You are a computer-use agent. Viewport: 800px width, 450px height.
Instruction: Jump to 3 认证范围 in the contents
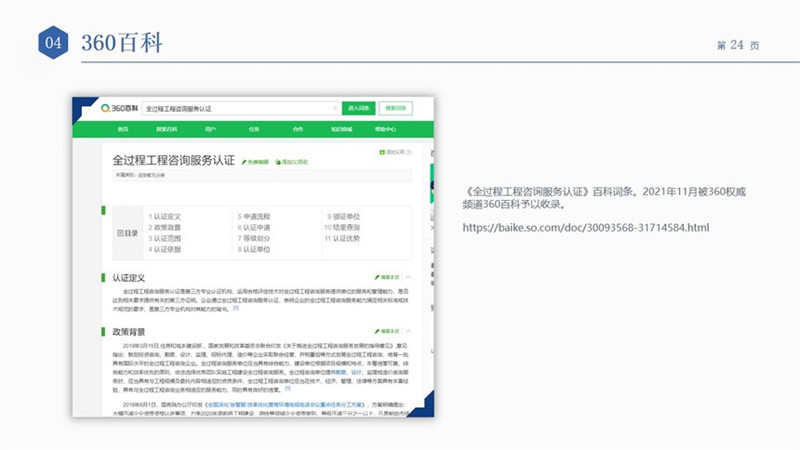165,238
